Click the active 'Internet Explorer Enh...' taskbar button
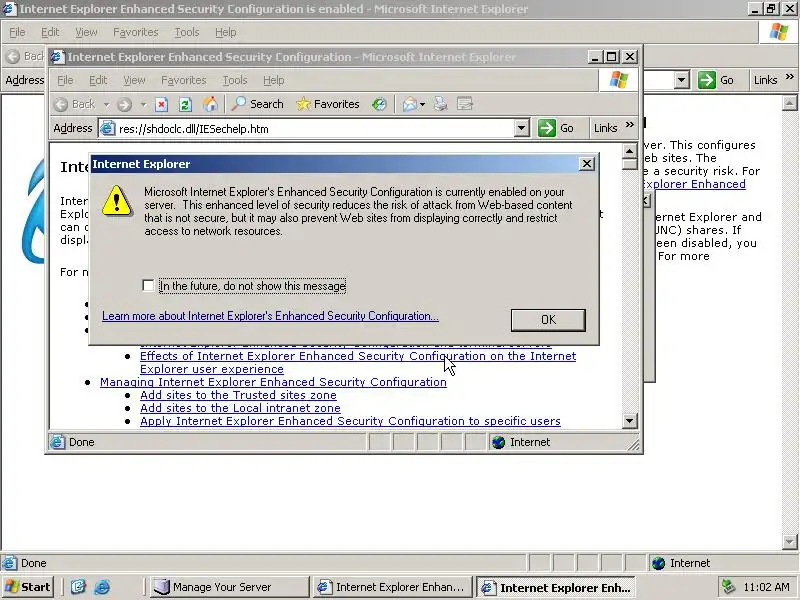This screenshot has height=600, width=800. click(556, 587)
